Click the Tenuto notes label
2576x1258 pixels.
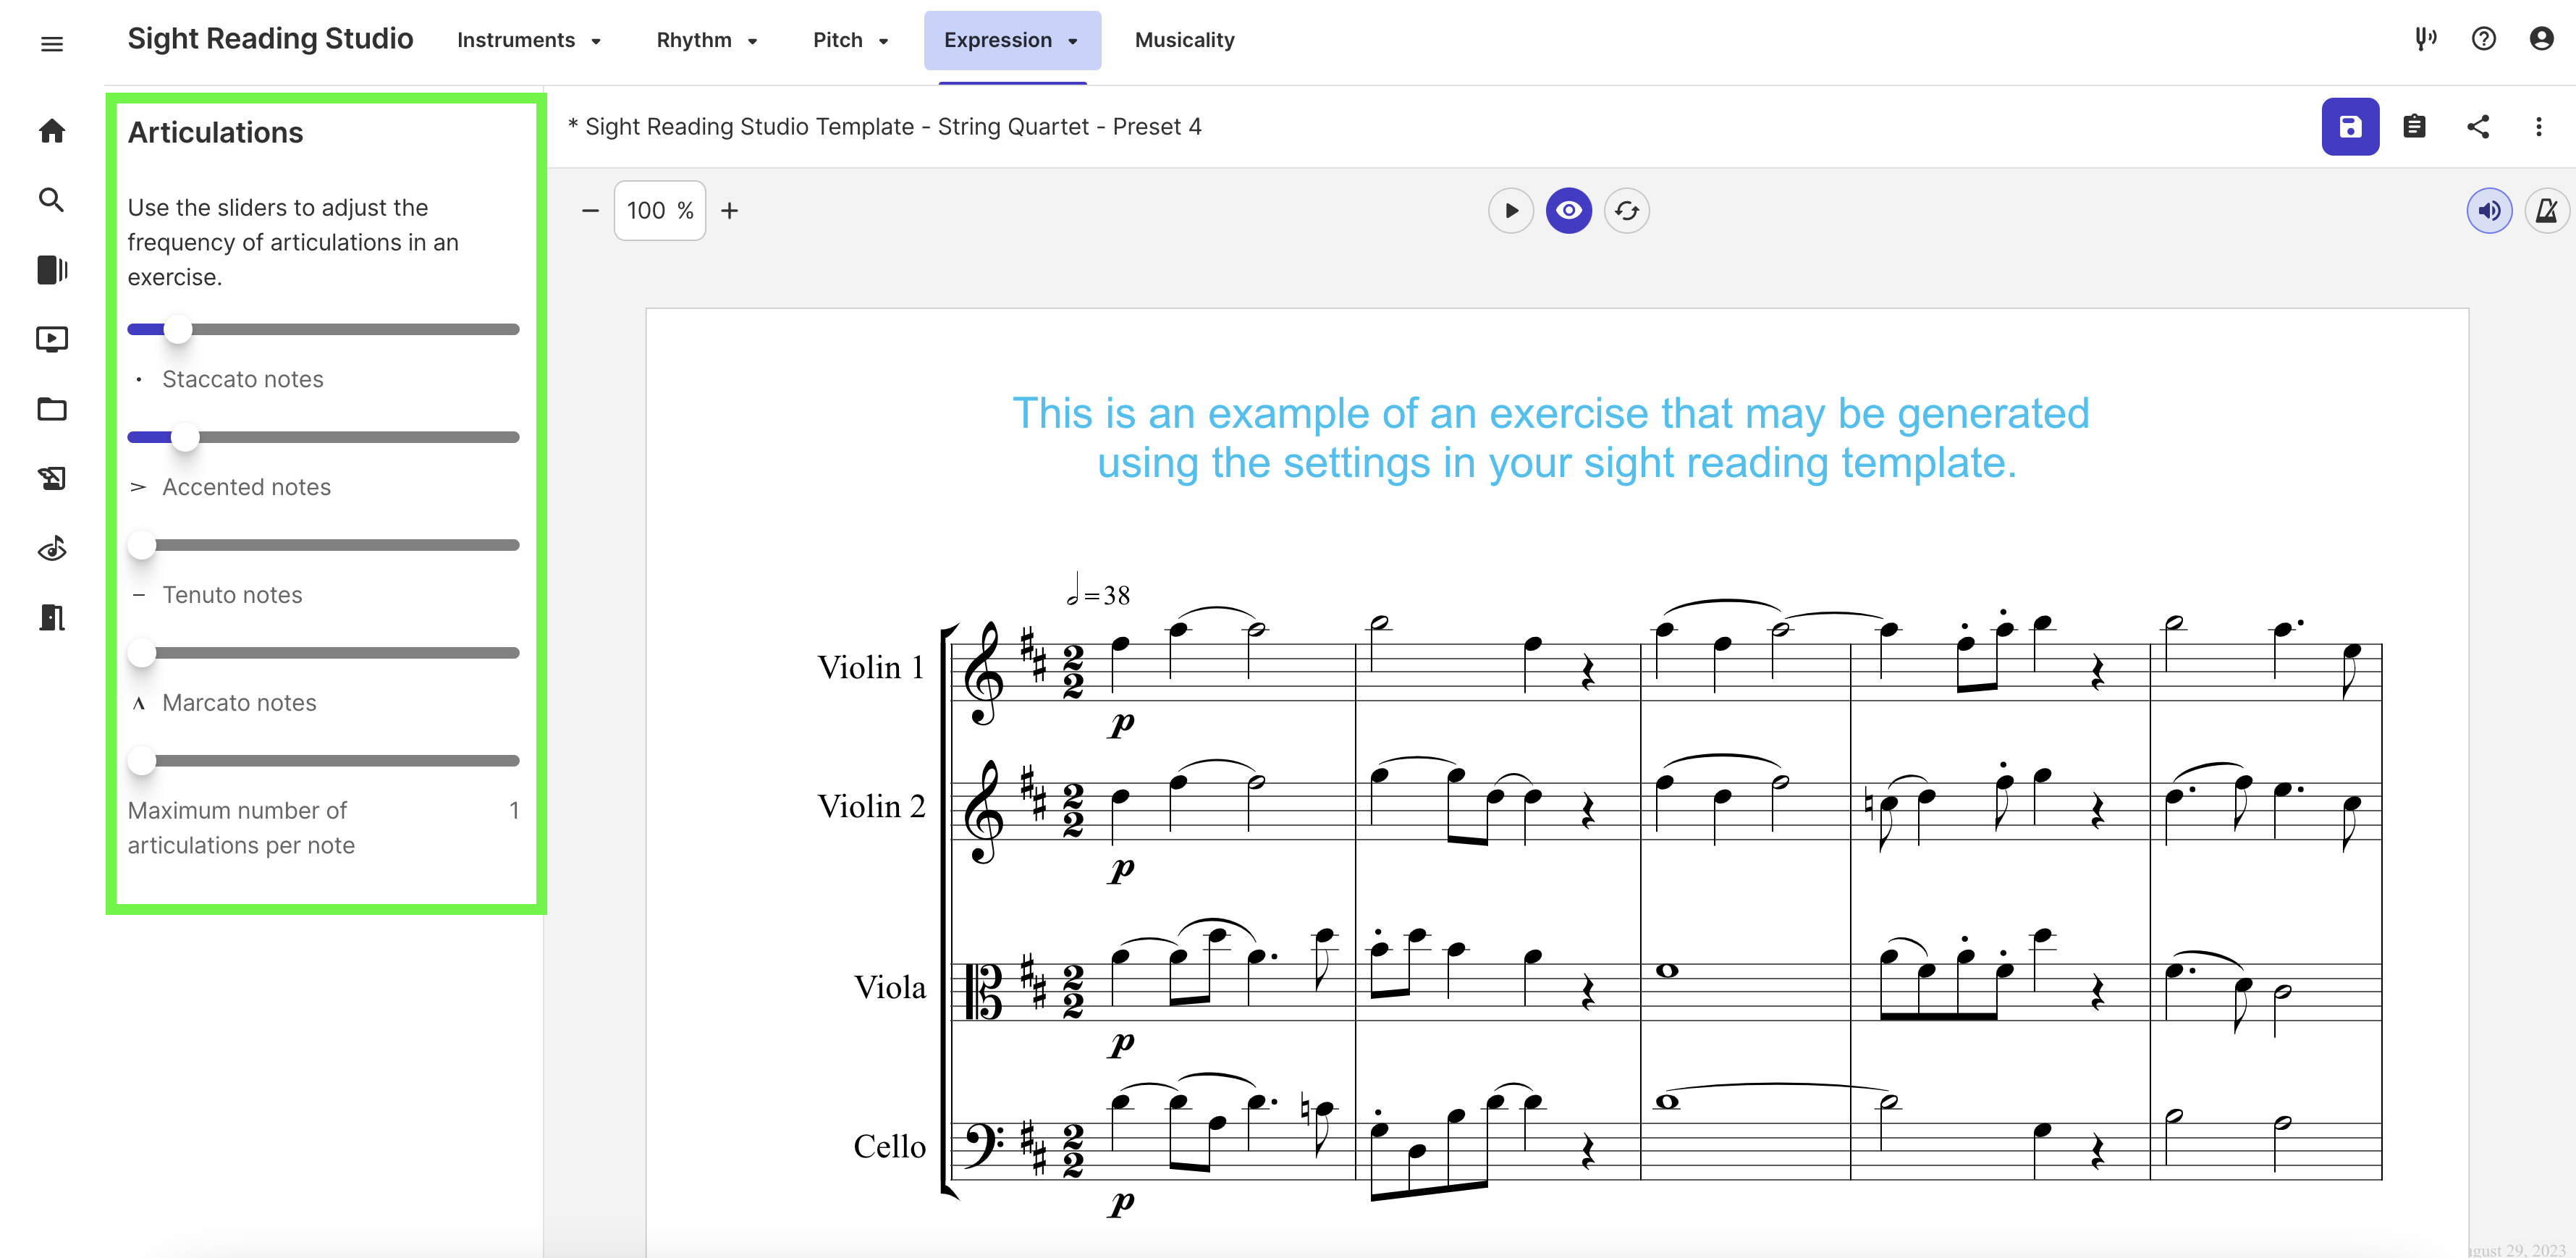[x=232, y=596]
